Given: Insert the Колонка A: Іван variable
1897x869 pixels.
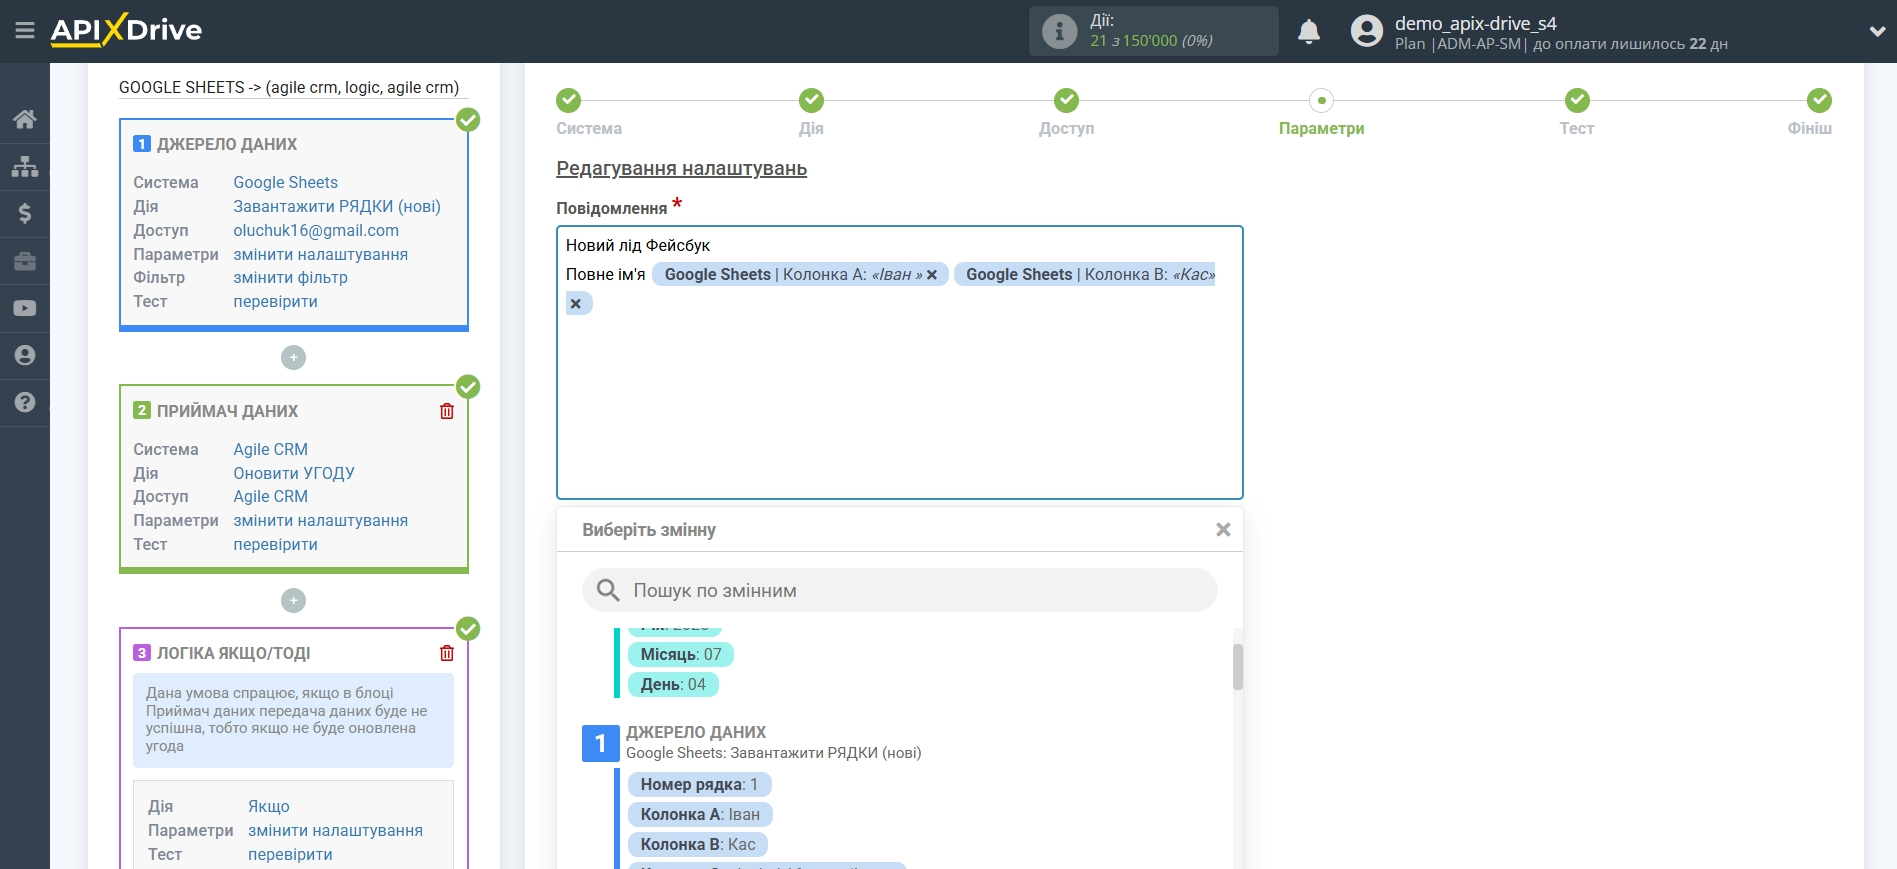Looking at the screenshot, I should click(700, 814).
